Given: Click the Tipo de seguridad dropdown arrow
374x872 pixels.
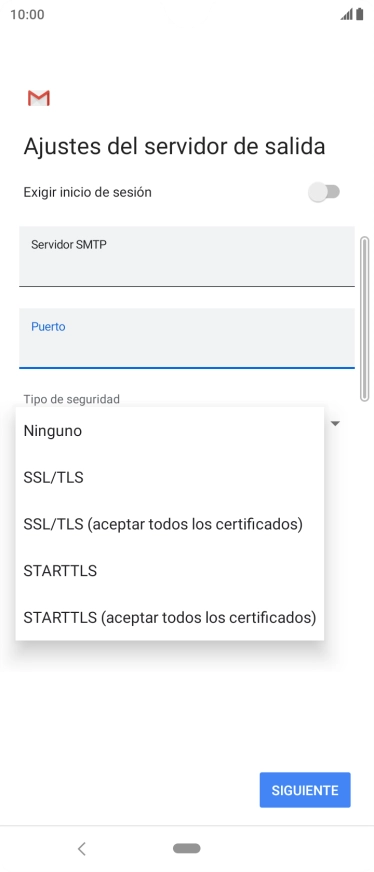Looking at the screenshot, I should pyautogui.click(x=335, y=424).
